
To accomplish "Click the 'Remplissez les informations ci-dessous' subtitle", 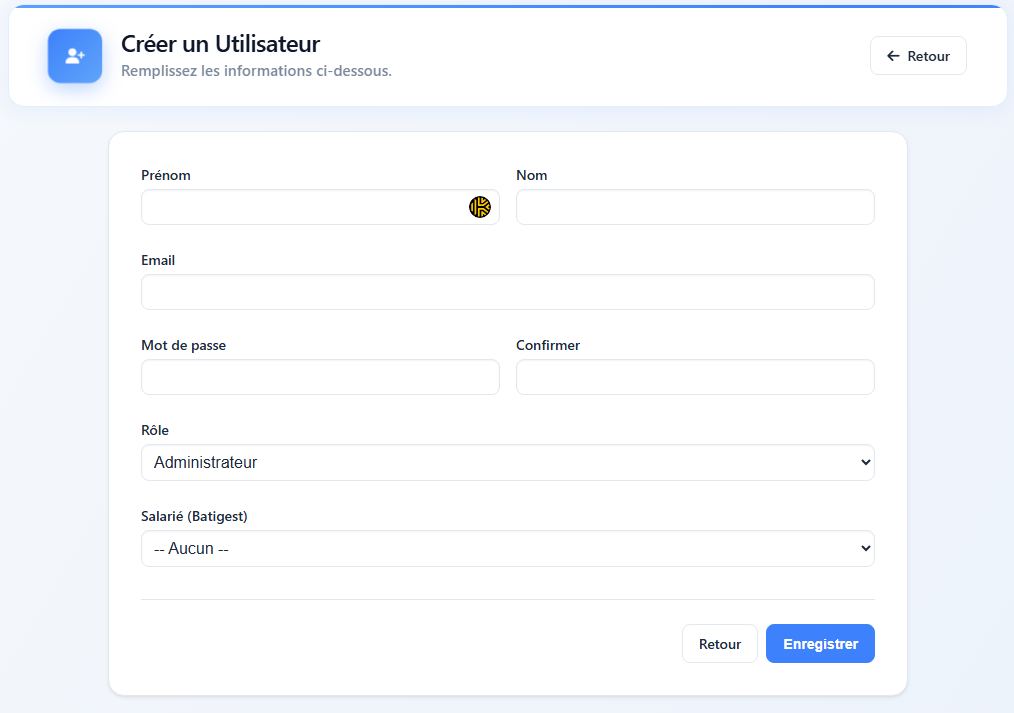I will pyautogui.click(x=256, y=71).
